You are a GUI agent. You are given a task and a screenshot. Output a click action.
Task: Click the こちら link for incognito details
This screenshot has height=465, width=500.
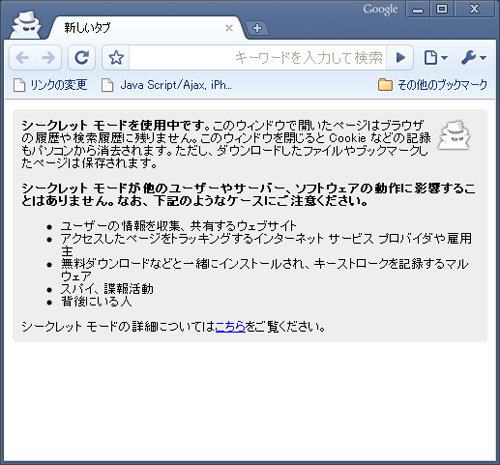230,327
